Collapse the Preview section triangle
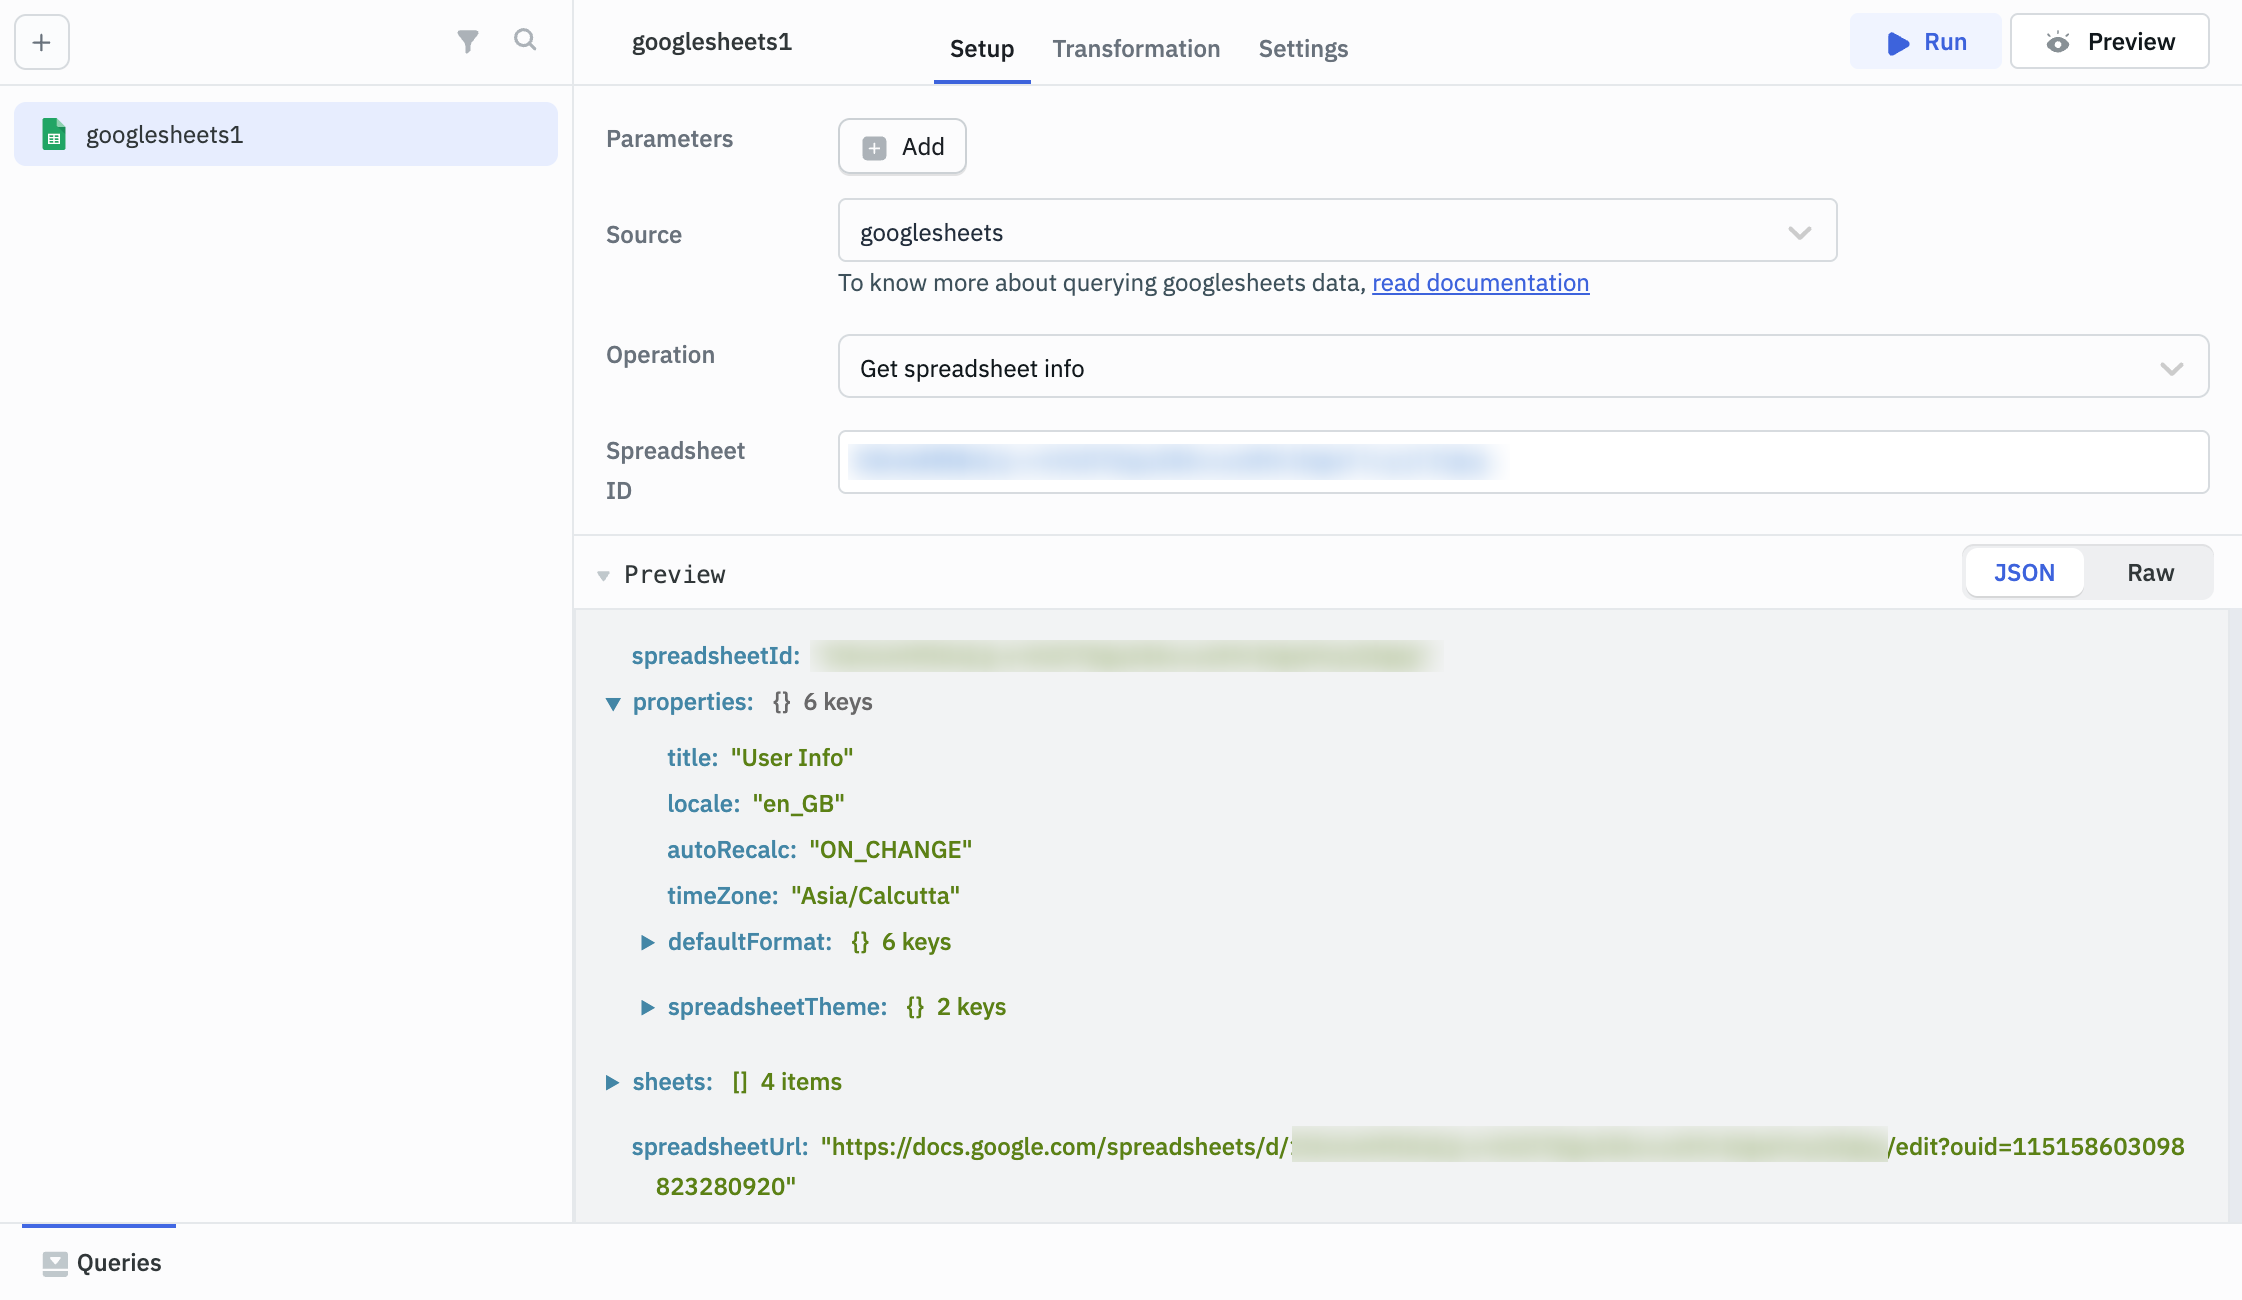The height and width of the screenshot is (1300, 2242). click(x=603, y=575)
